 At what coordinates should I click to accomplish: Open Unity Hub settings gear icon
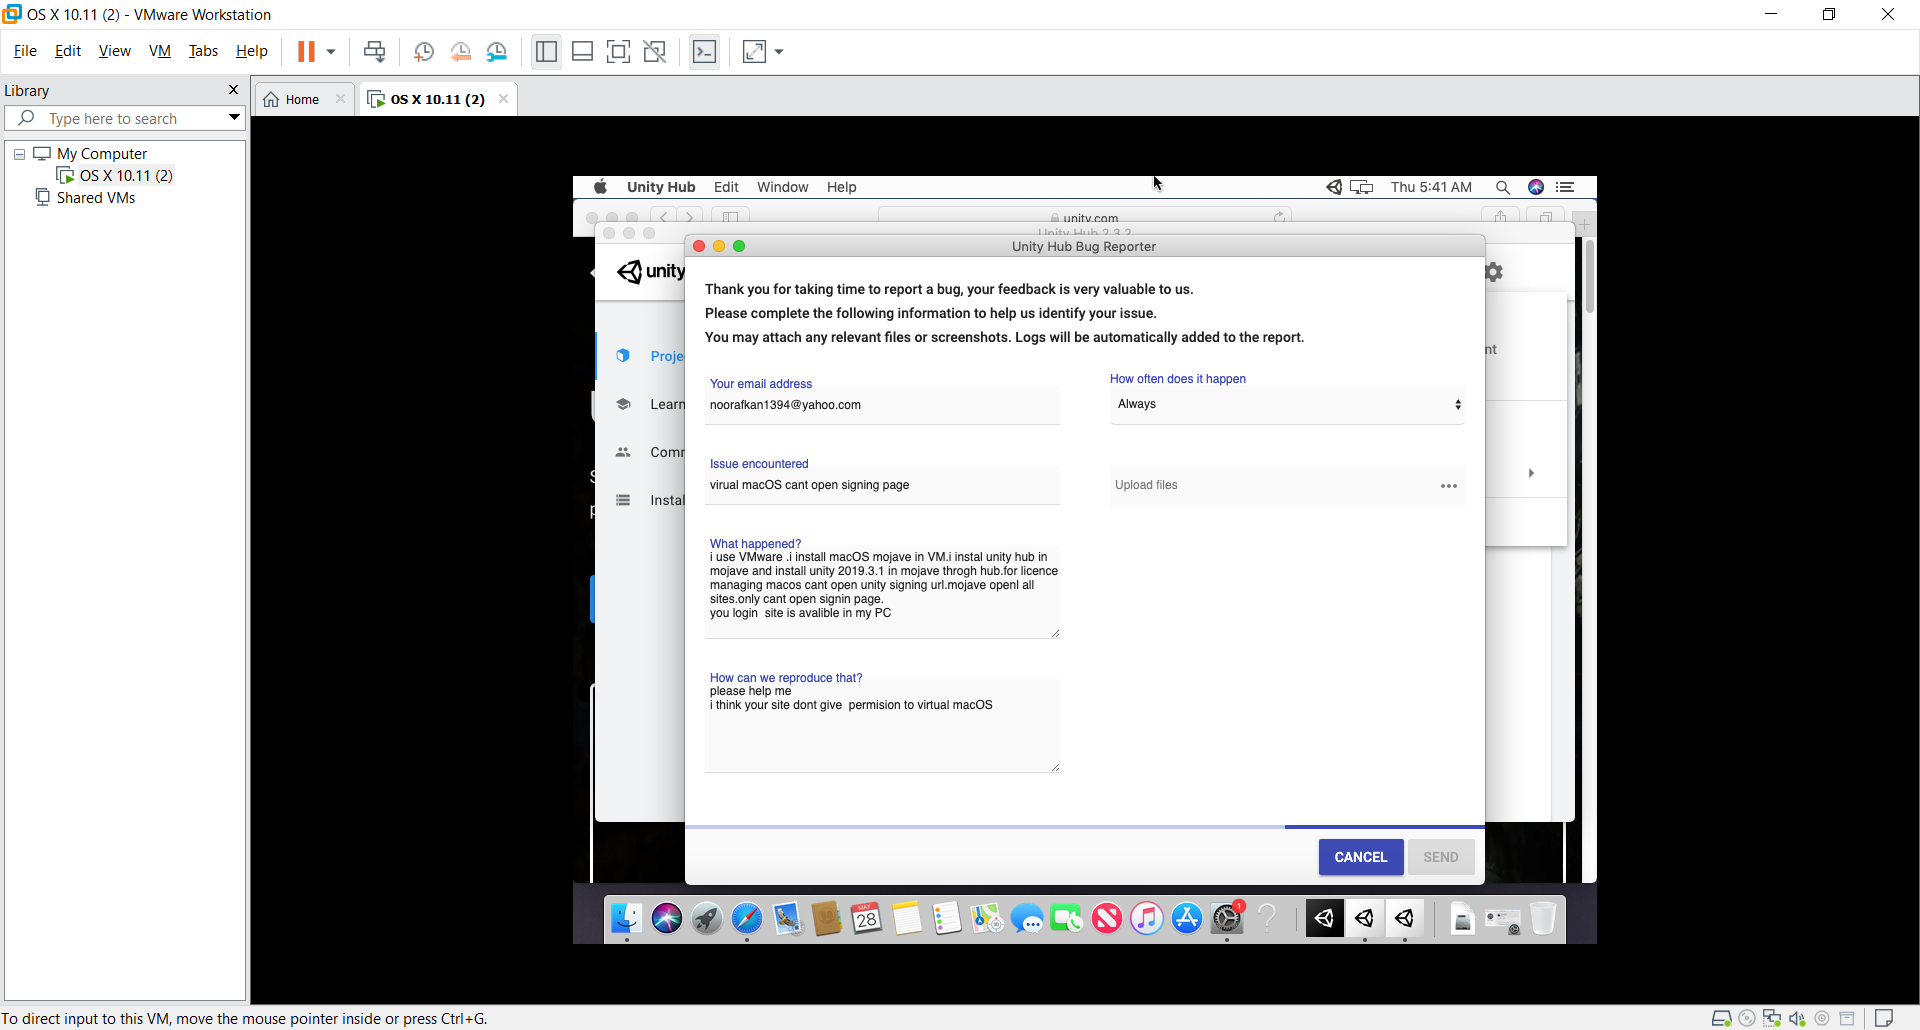pos(1494,272)
